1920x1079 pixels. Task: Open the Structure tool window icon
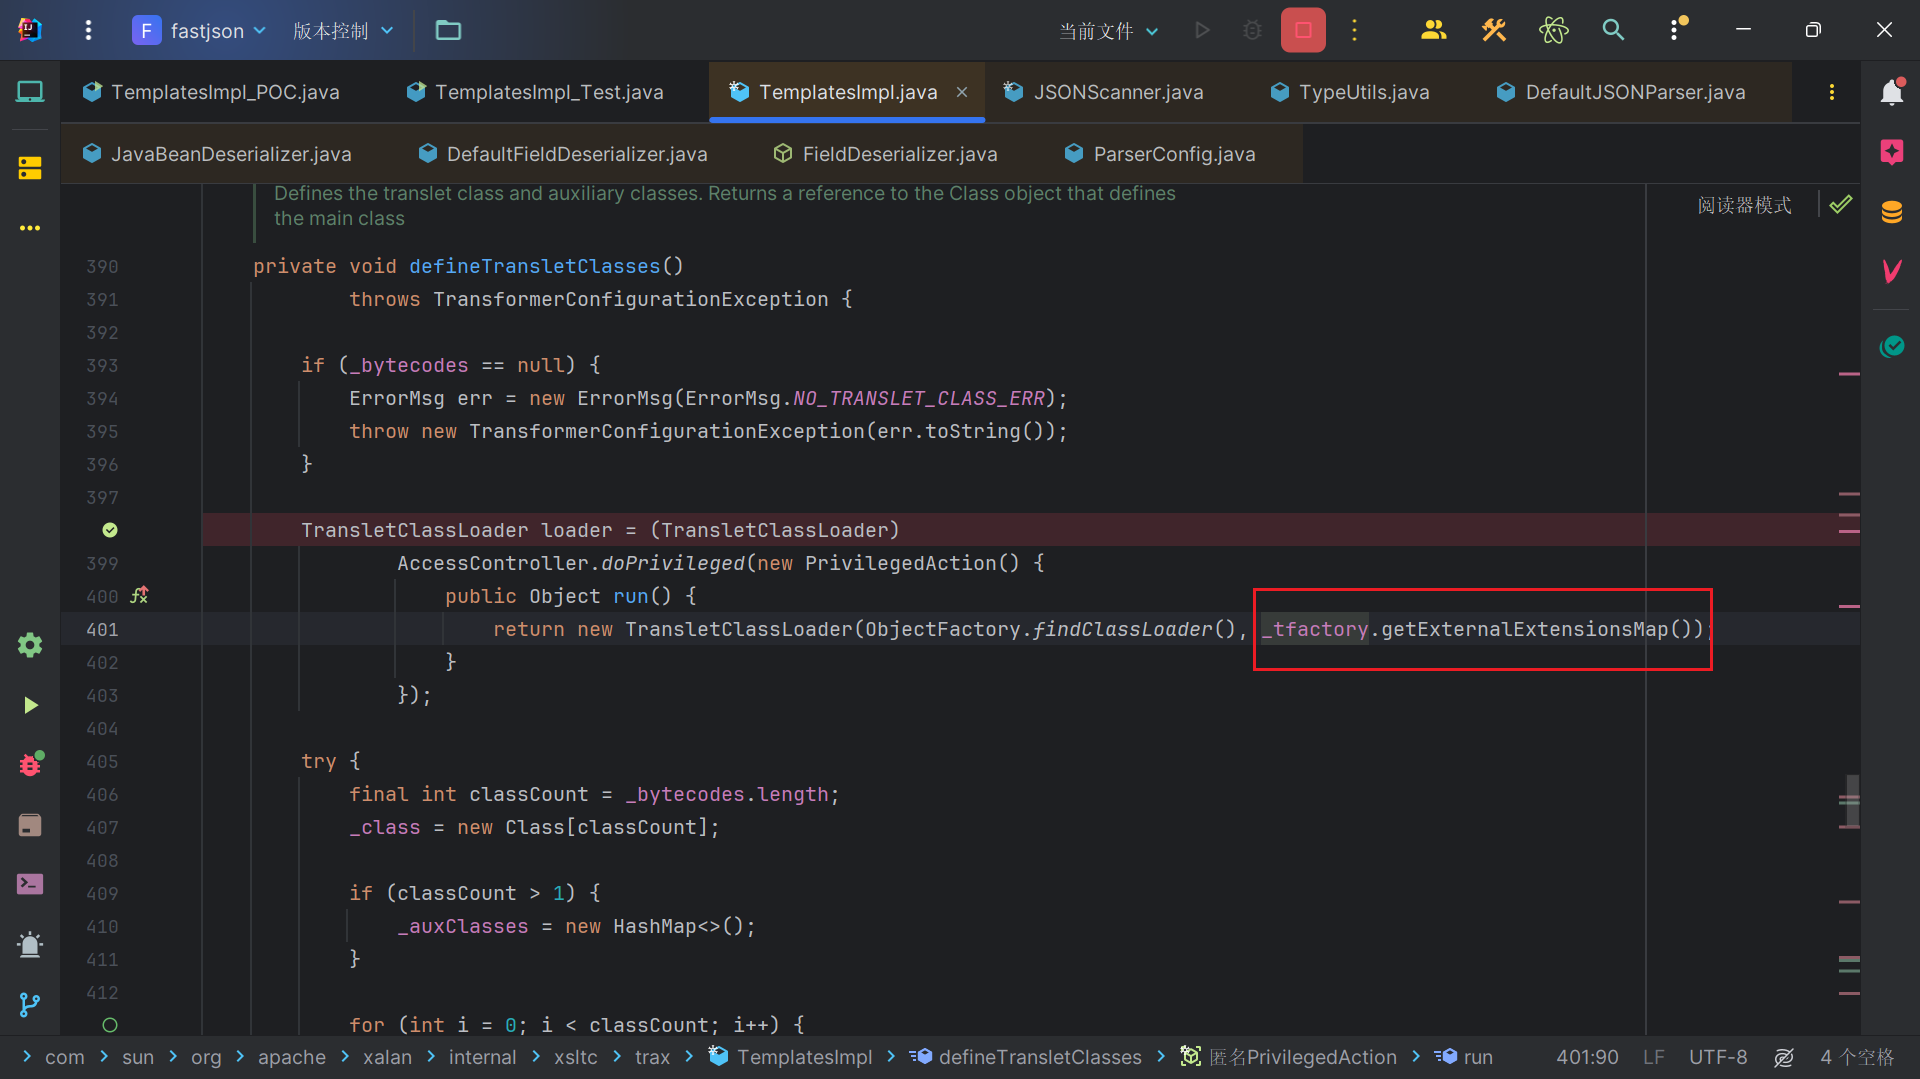(30, 168)
